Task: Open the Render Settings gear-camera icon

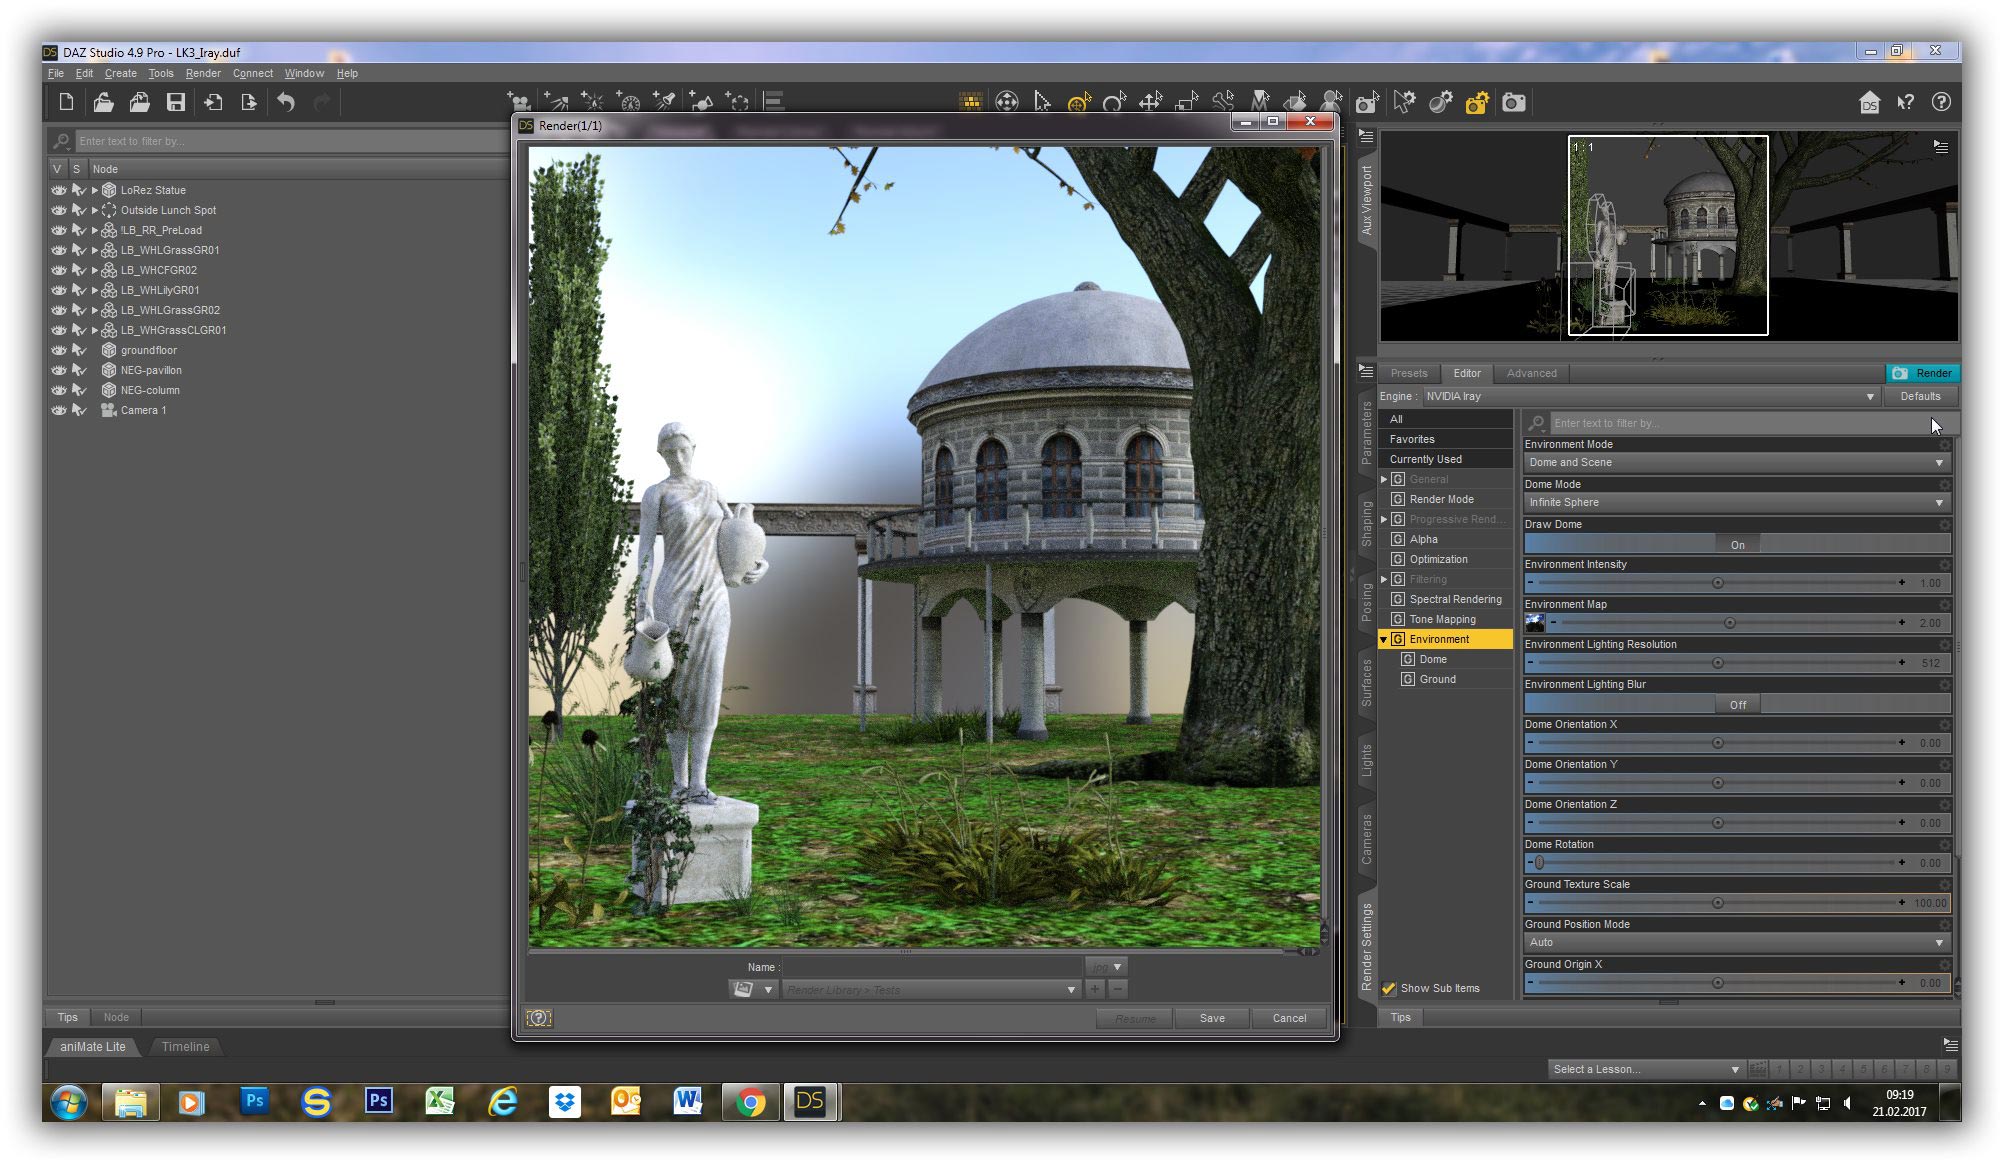Action: point(1477,102)
